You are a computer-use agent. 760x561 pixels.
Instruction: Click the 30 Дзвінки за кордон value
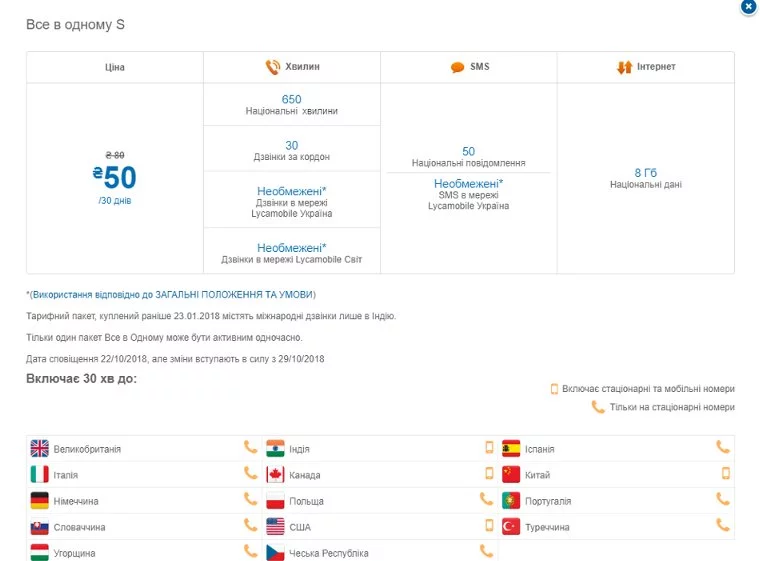(291, 145)
